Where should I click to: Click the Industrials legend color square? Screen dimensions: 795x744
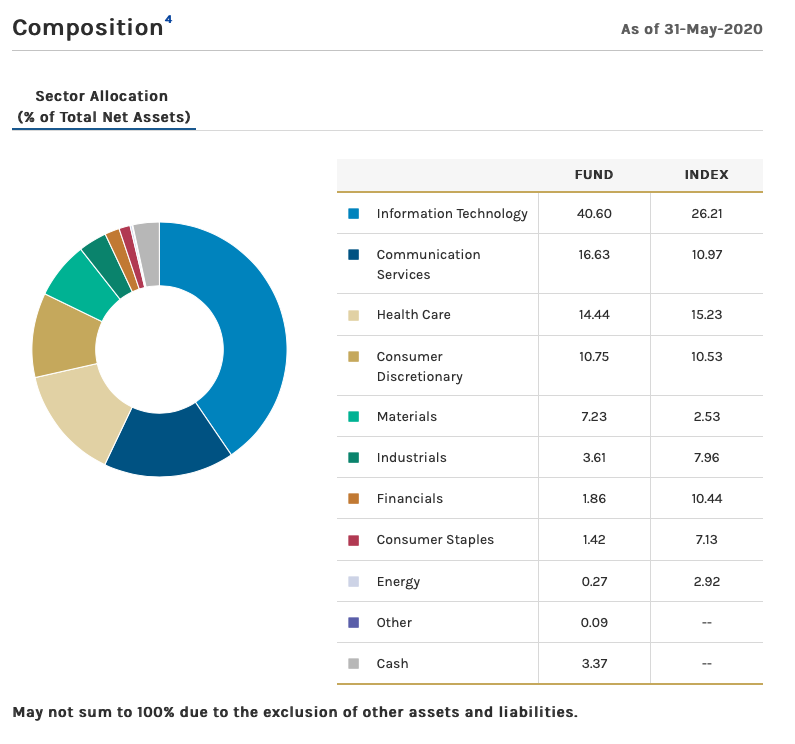pos(353,458)
